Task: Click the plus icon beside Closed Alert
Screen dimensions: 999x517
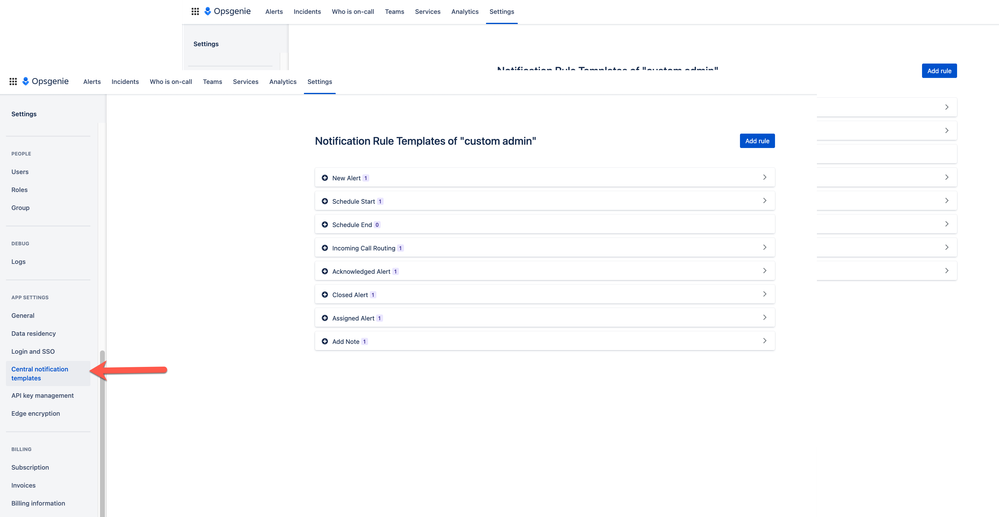Action: click(x=325, y=295)
